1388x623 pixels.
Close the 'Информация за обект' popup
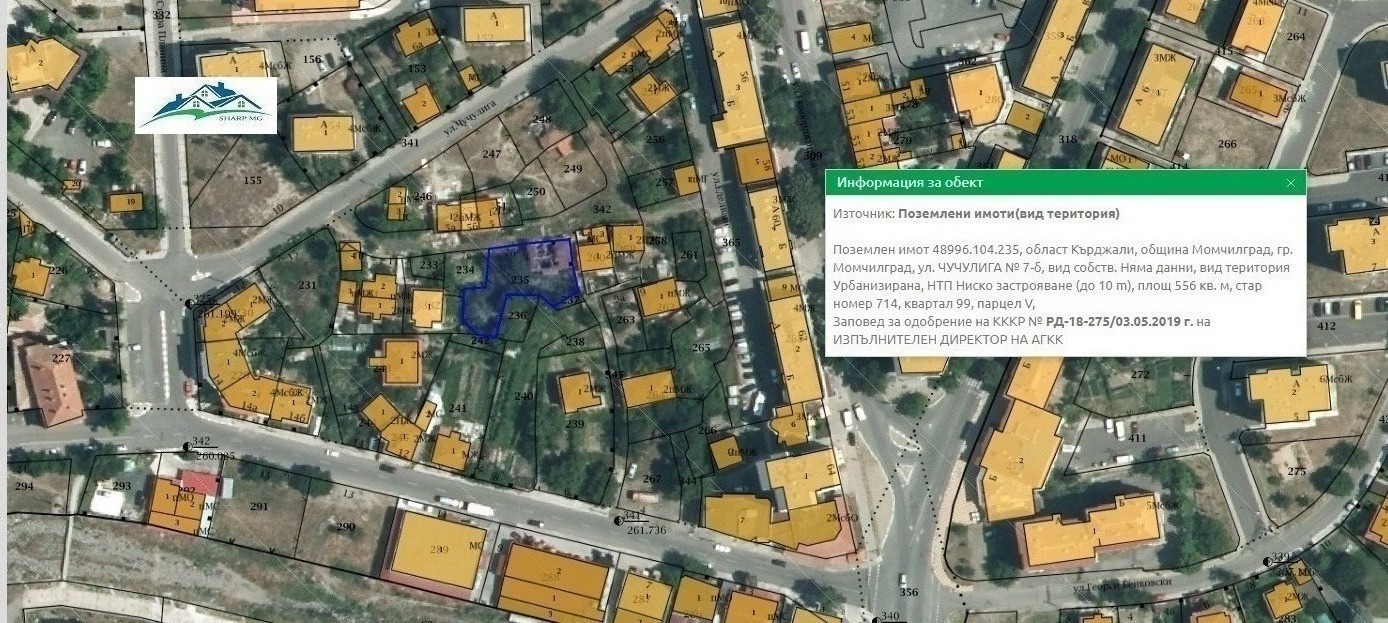click(1290, 183)
